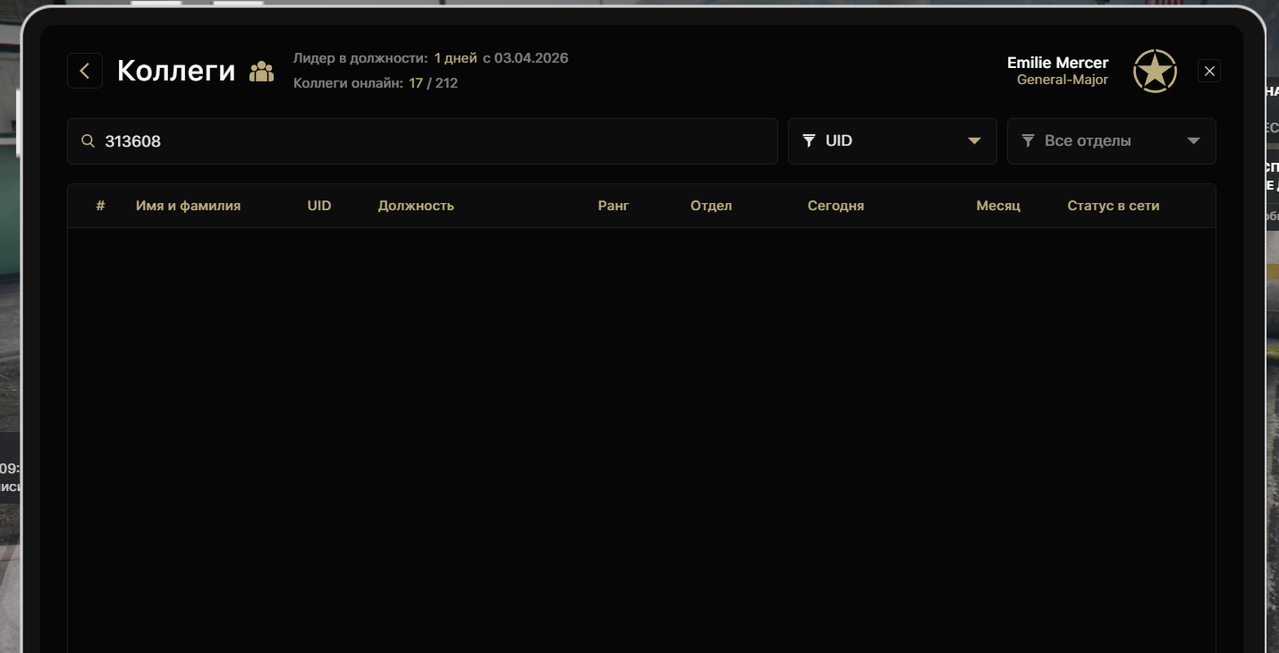This screenshot has width=1279, height=653.
Task: Open the Все отделы department dropdown
Action: tap(1111, 141)
